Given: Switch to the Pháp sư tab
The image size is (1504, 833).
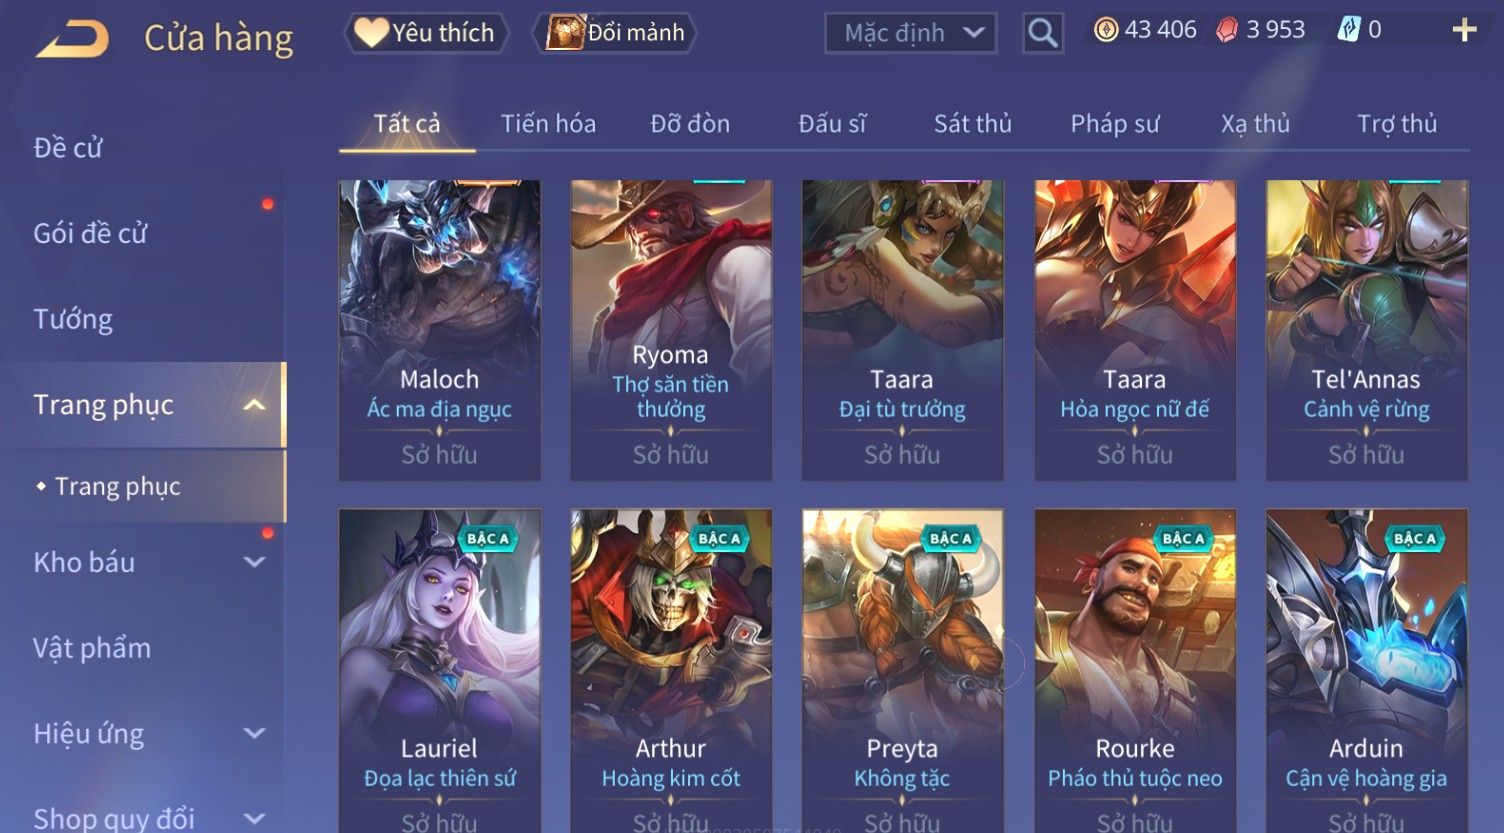Looking at the screenshot, I should coord(1114,124).
